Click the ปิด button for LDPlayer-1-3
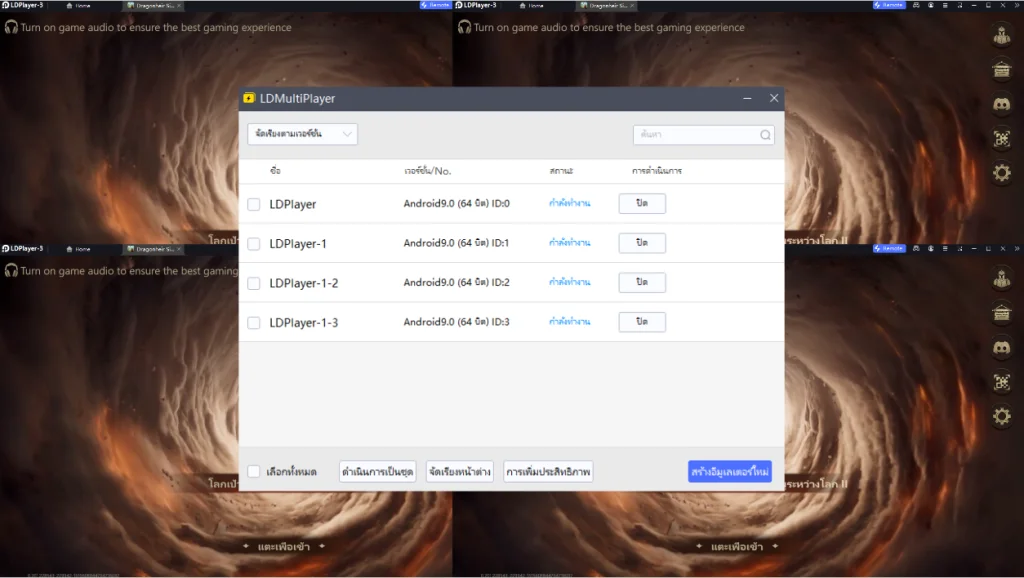1024x578 pixels. pyautogui.click(x=642, y=321)
